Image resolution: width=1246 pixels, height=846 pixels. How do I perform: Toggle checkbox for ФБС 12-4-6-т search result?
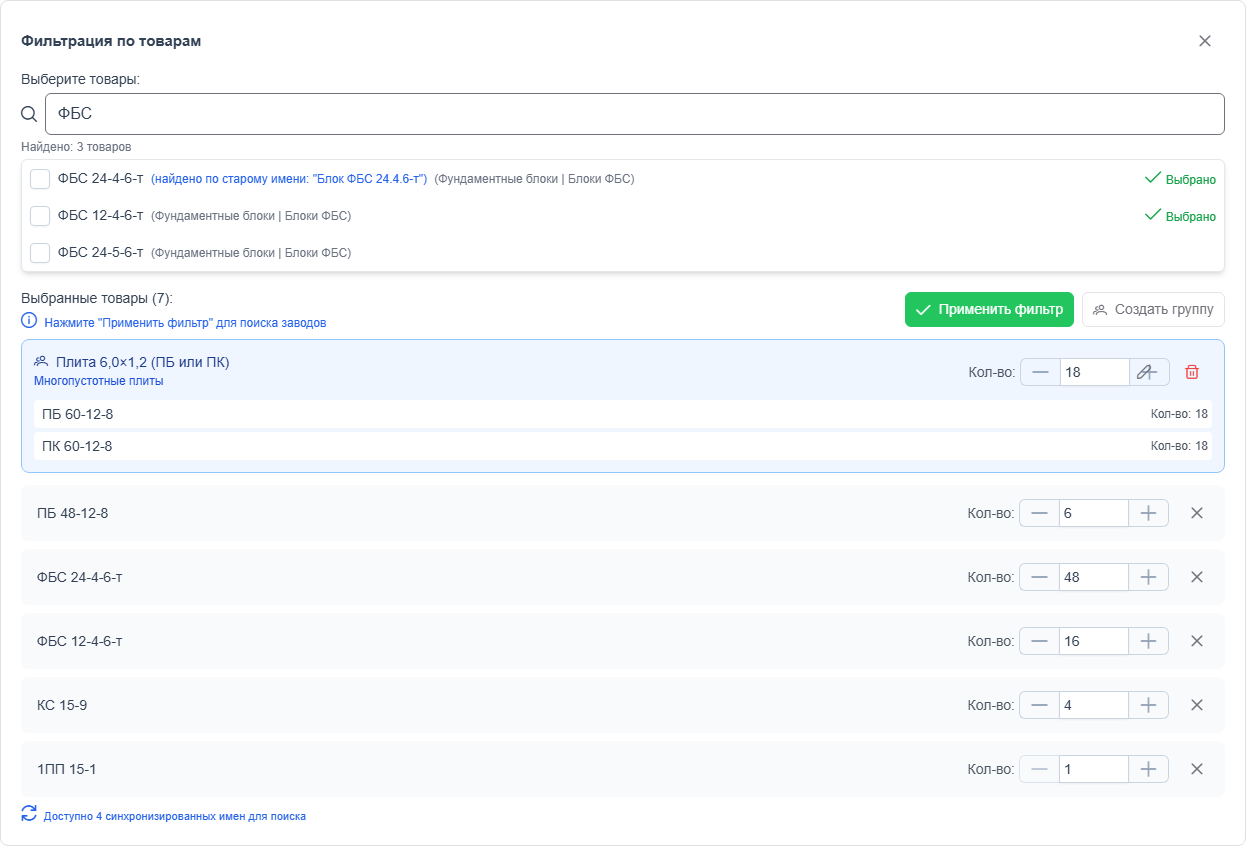pyautogui.click(x=40, y=216)
